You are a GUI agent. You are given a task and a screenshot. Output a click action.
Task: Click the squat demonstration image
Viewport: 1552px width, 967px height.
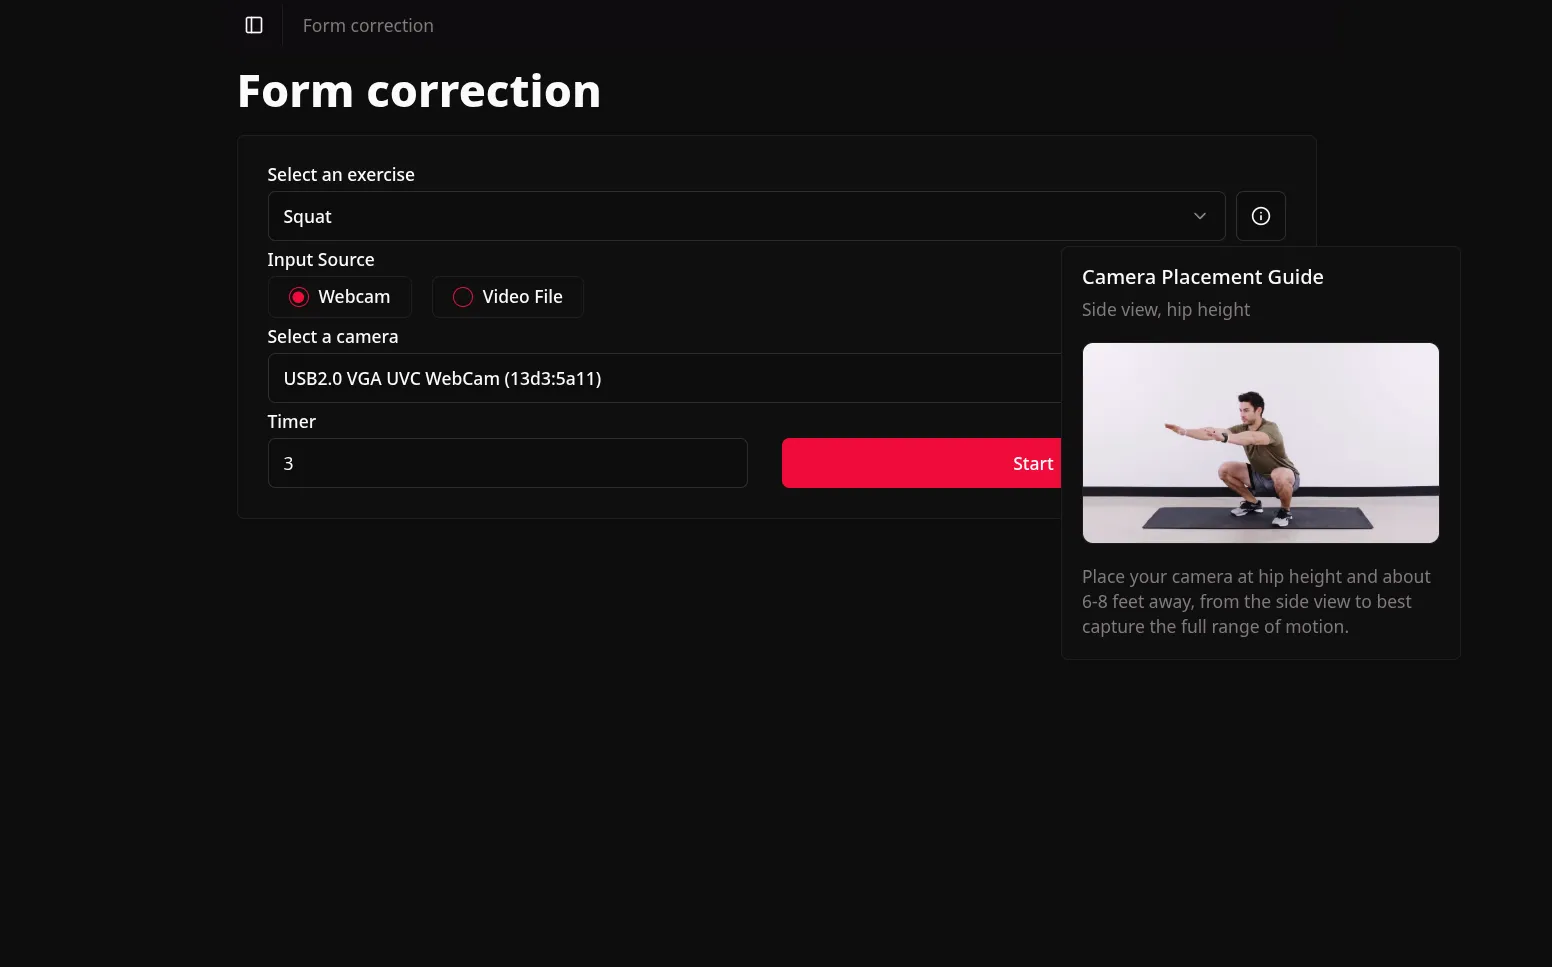1260,443
